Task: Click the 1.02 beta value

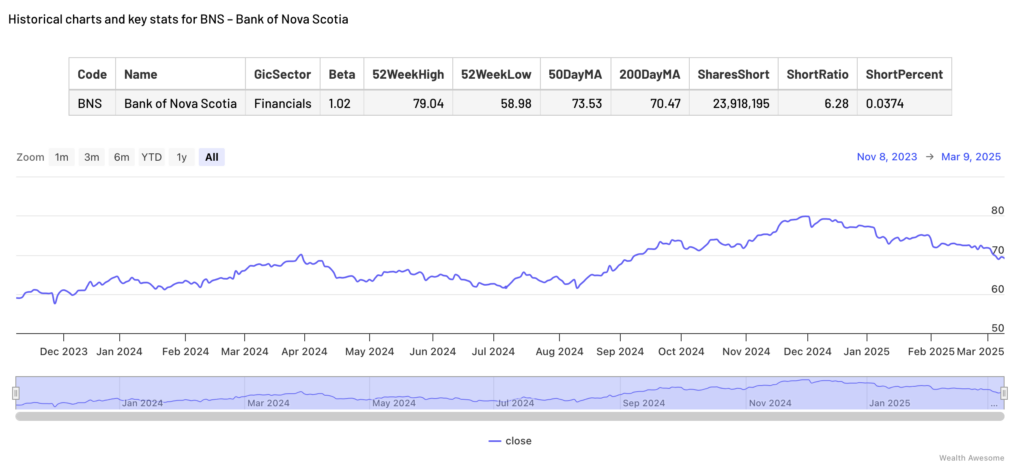Action: [x=342, y=103]
